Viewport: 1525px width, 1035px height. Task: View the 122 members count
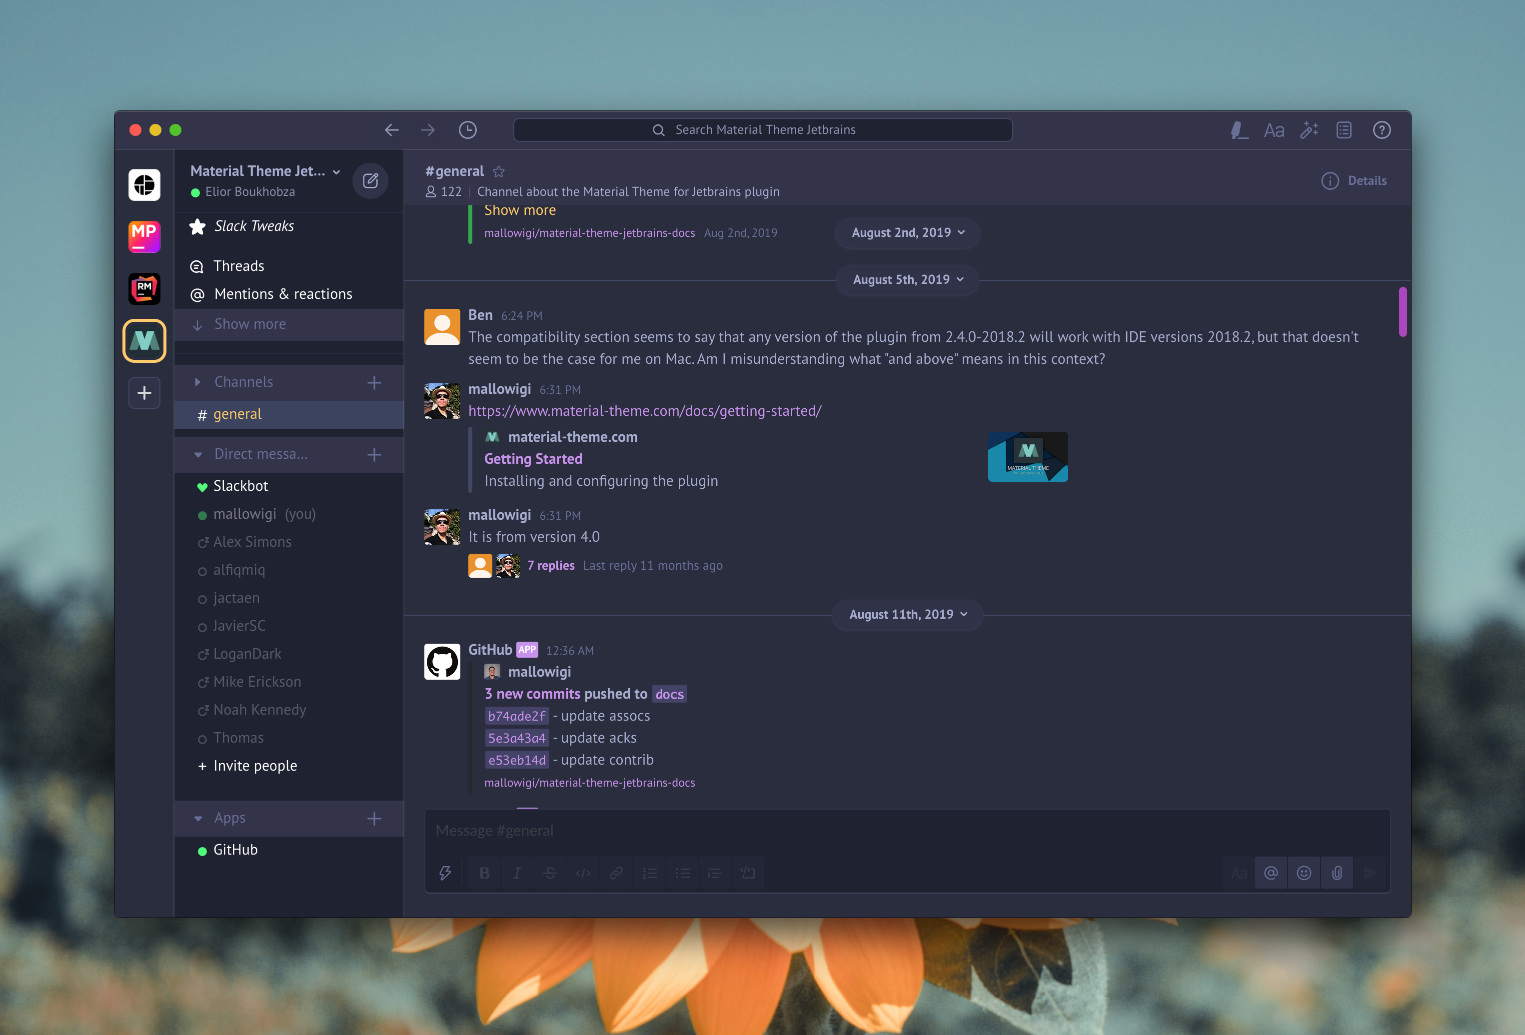(444, 192)
